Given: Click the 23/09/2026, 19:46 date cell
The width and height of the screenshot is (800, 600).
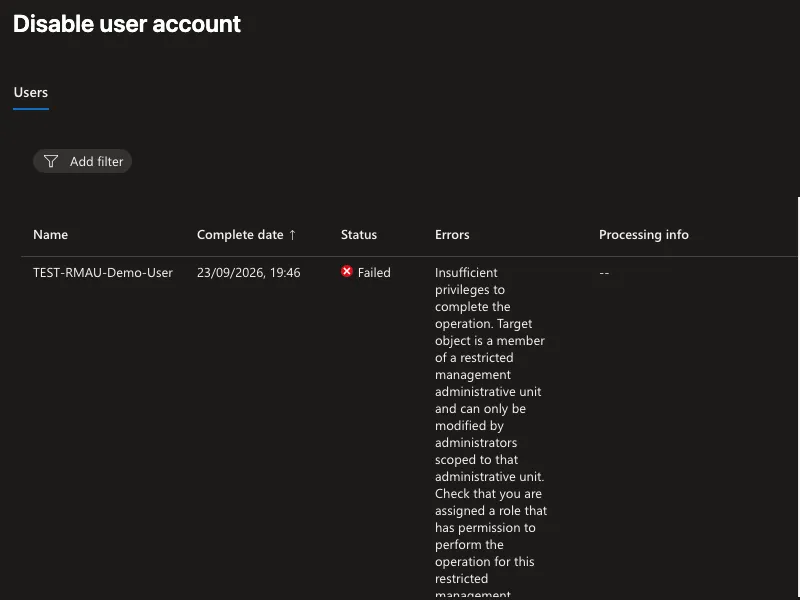Looking at the screenshot, I should click(x=248, y=272).
